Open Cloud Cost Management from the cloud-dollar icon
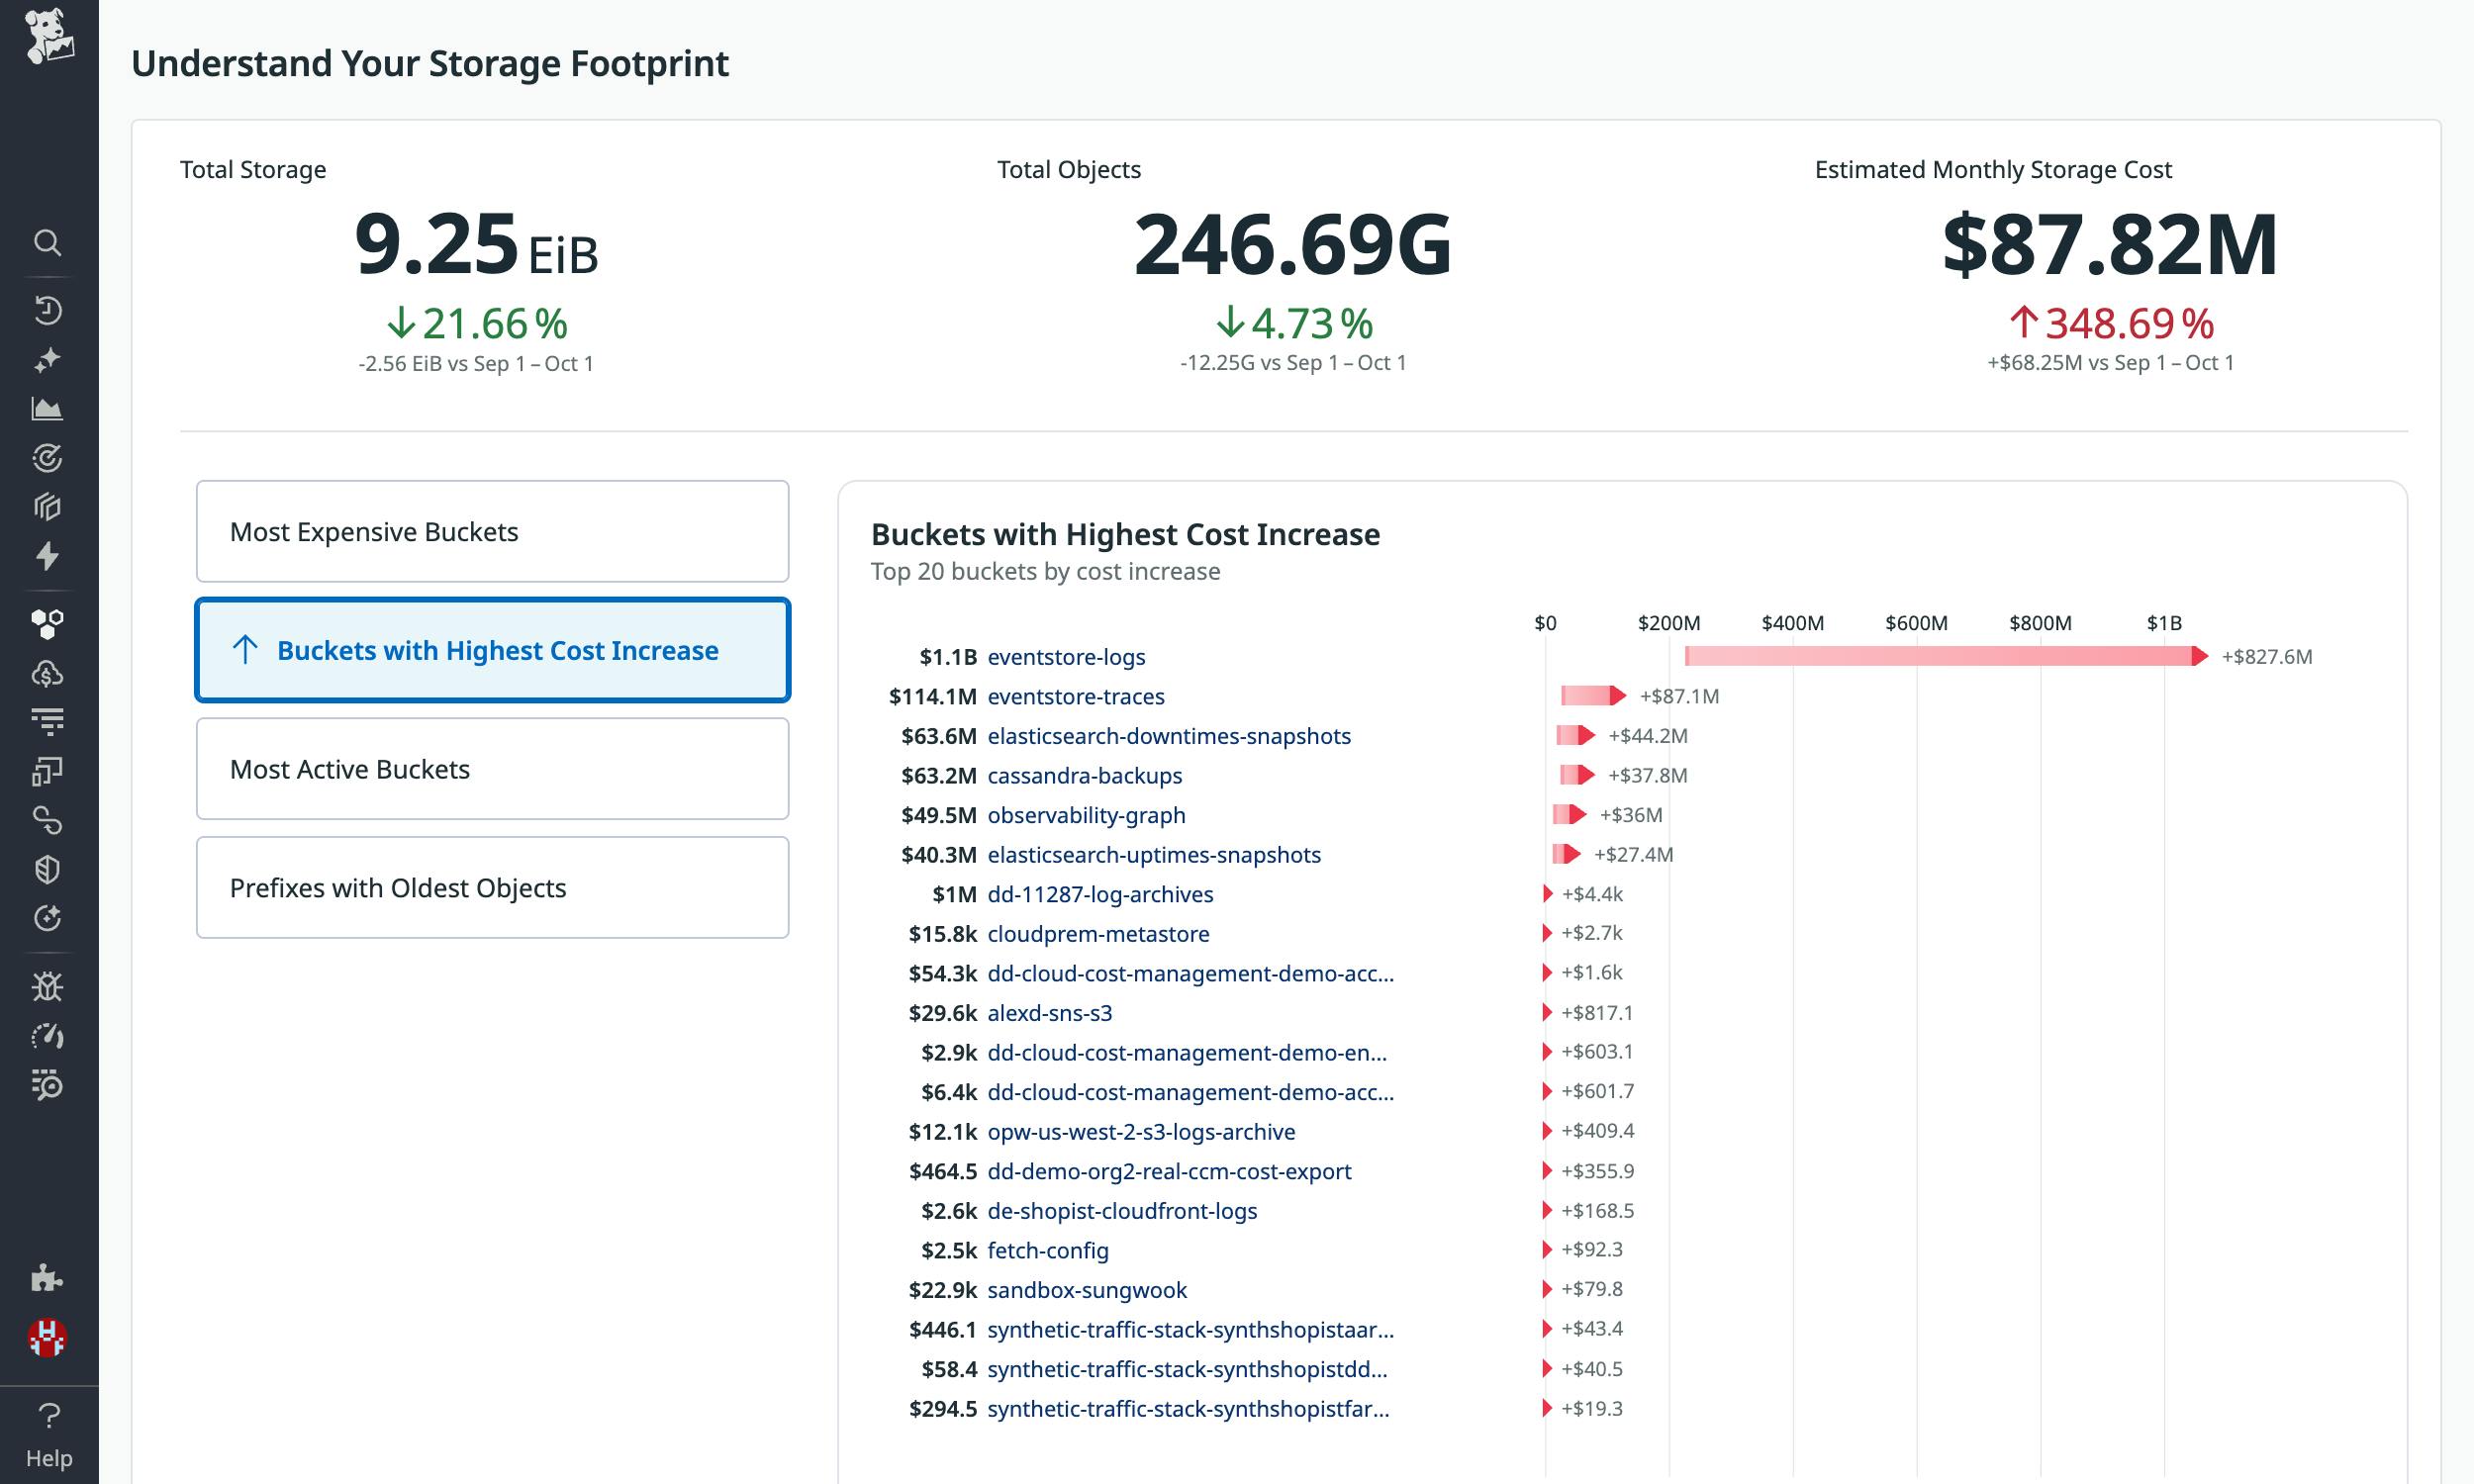The width and height of the screenshot is (2474, 1484). 48,672
